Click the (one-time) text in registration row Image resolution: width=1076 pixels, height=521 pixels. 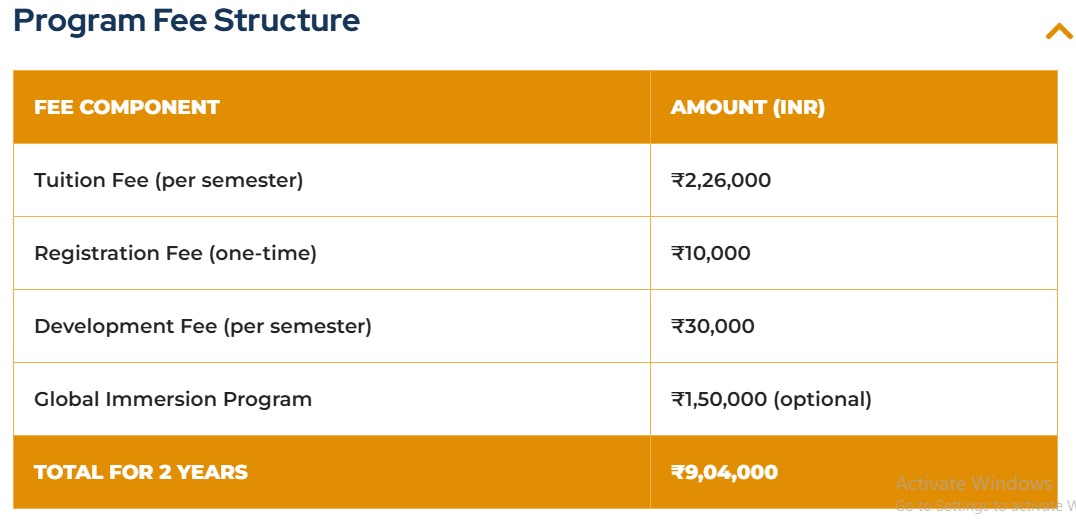[262, 254]
